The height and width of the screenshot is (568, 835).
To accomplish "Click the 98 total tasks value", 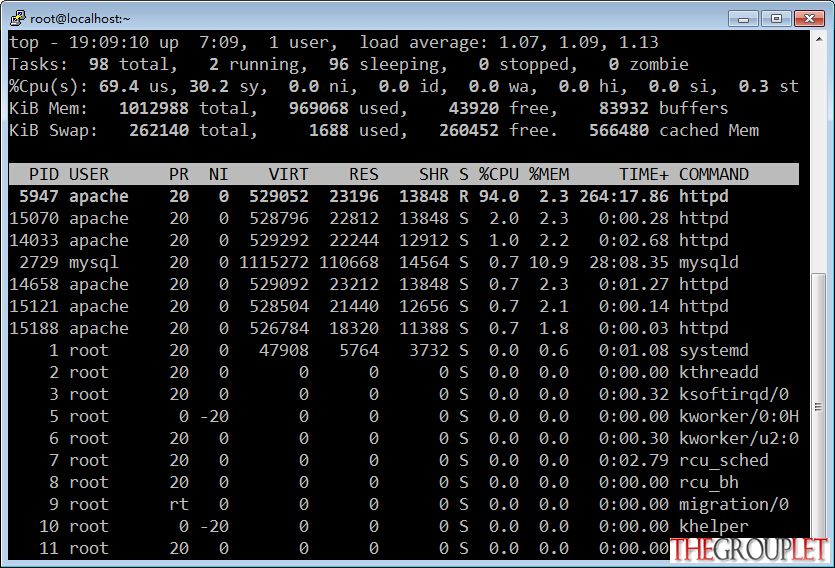I will point(99,64).
